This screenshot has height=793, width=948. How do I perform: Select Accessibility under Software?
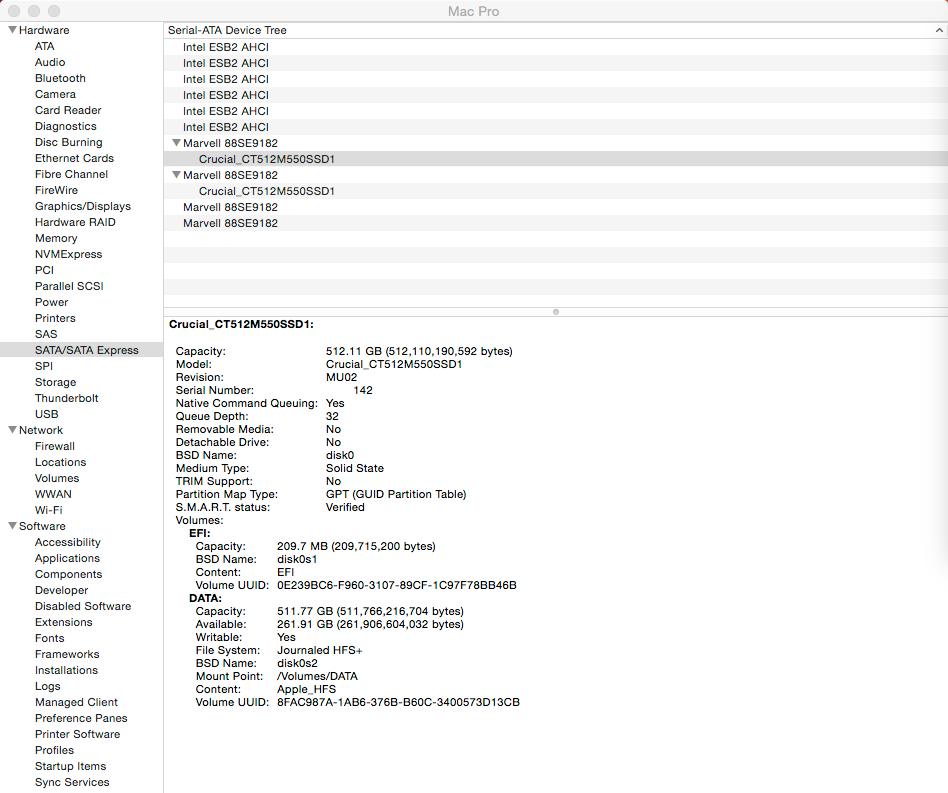point(68,542)
